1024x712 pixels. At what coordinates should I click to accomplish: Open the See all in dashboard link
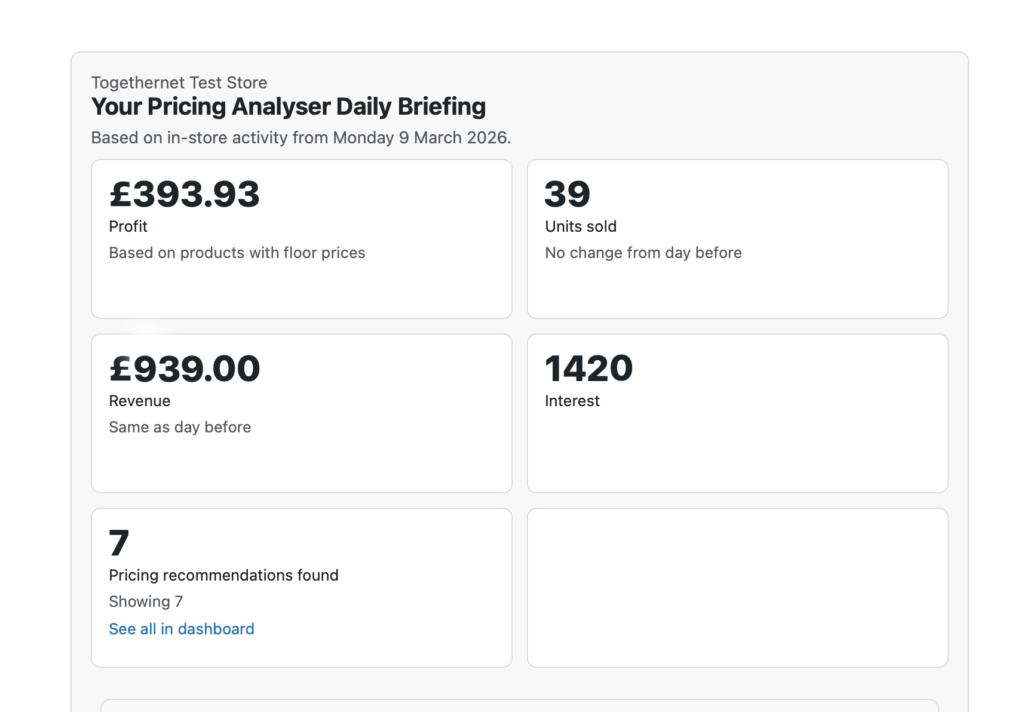tap(181, 629)
